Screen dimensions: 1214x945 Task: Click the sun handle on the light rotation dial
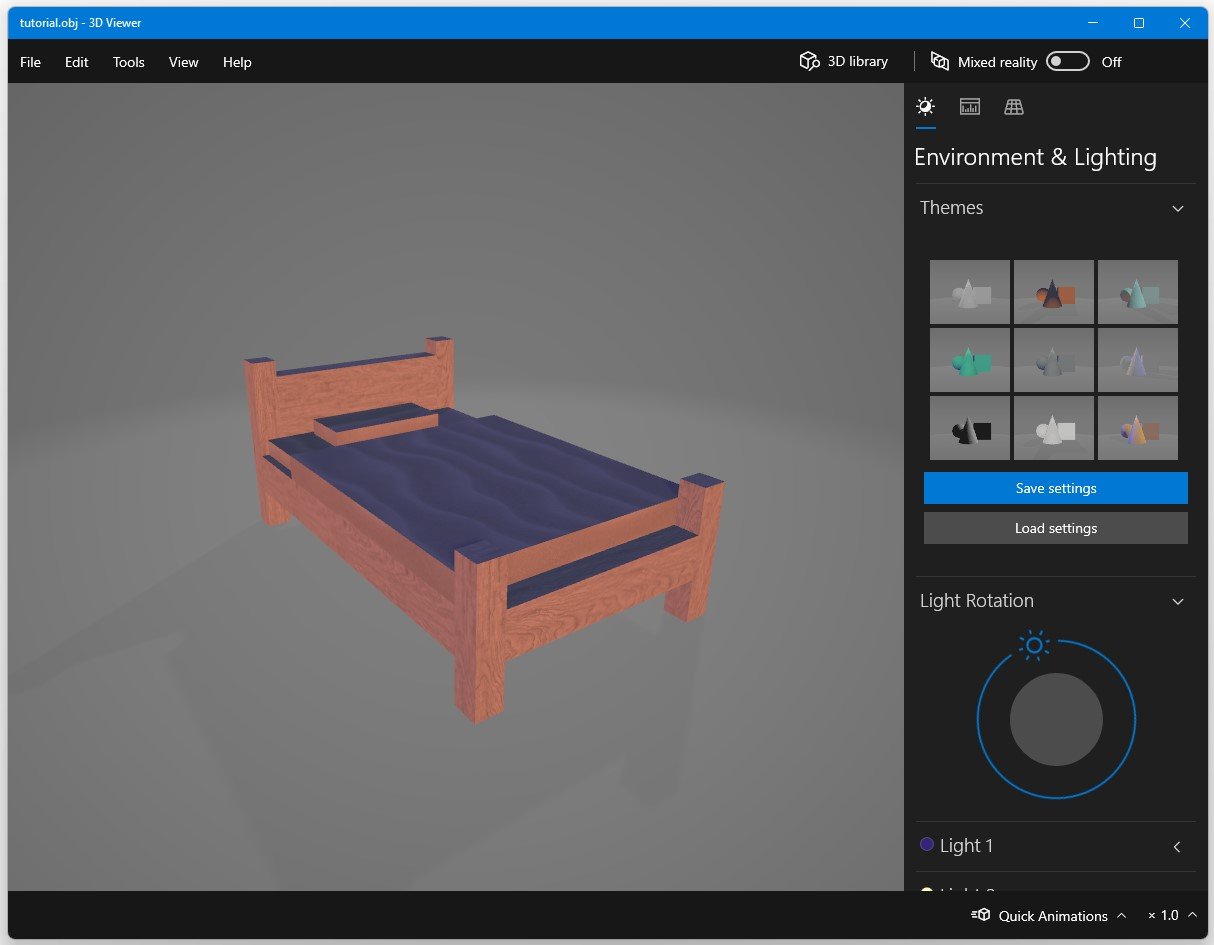1036,645
